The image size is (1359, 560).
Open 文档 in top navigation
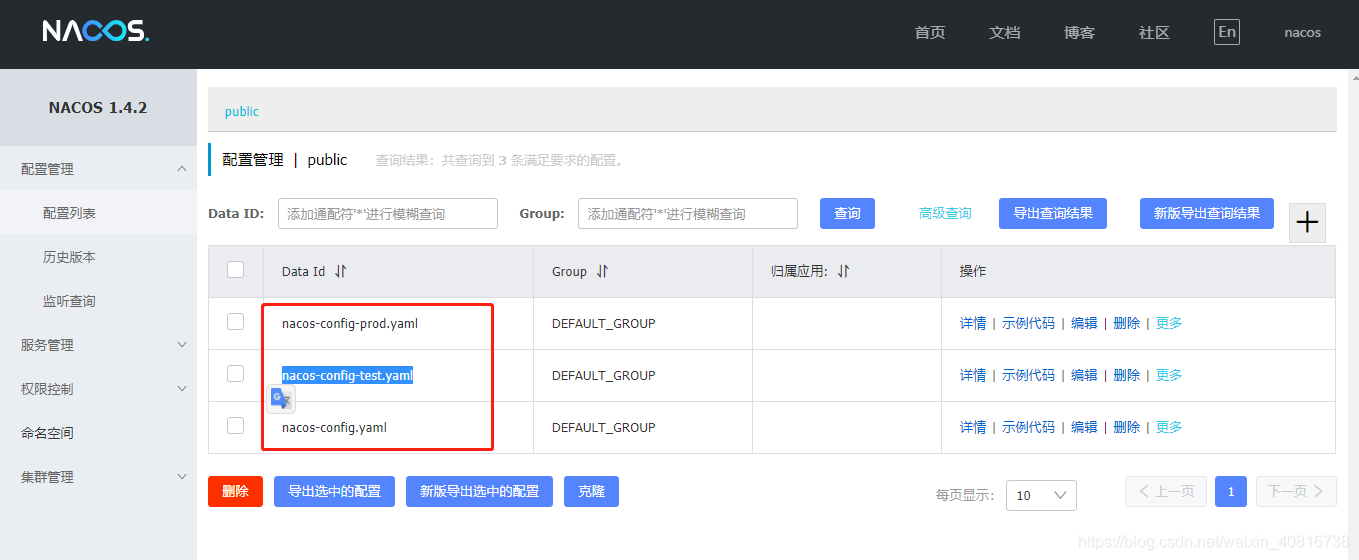click(x=1005, y=32)
